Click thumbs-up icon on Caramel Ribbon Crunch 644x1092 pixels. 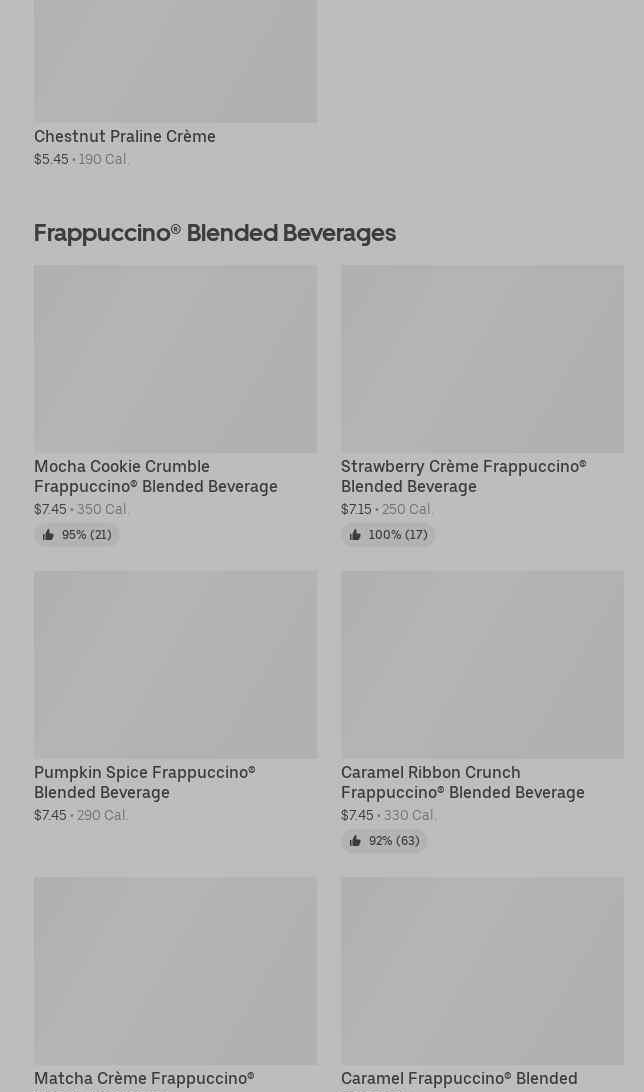coord(355,841)
